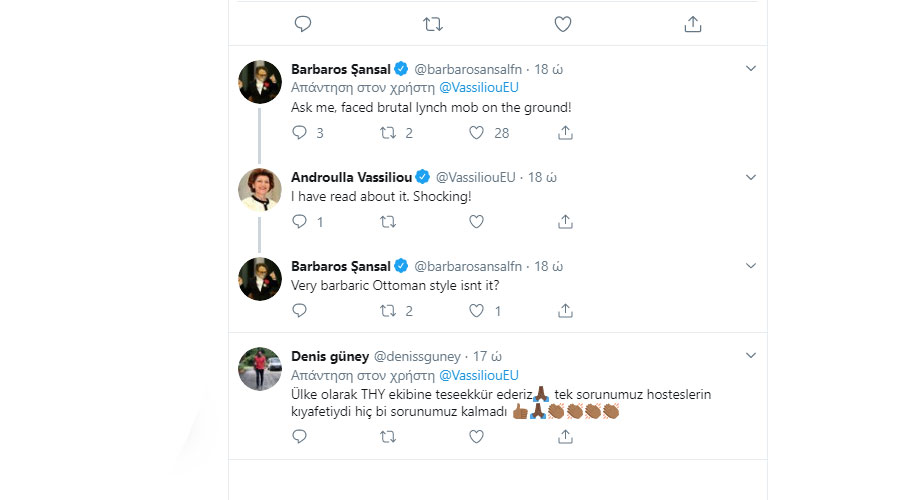Expand the options chevron on Androulla Vassiliou's tweet
Image resolution: width=900 pixels, height=500 pixels.
(x=751, y=177)
